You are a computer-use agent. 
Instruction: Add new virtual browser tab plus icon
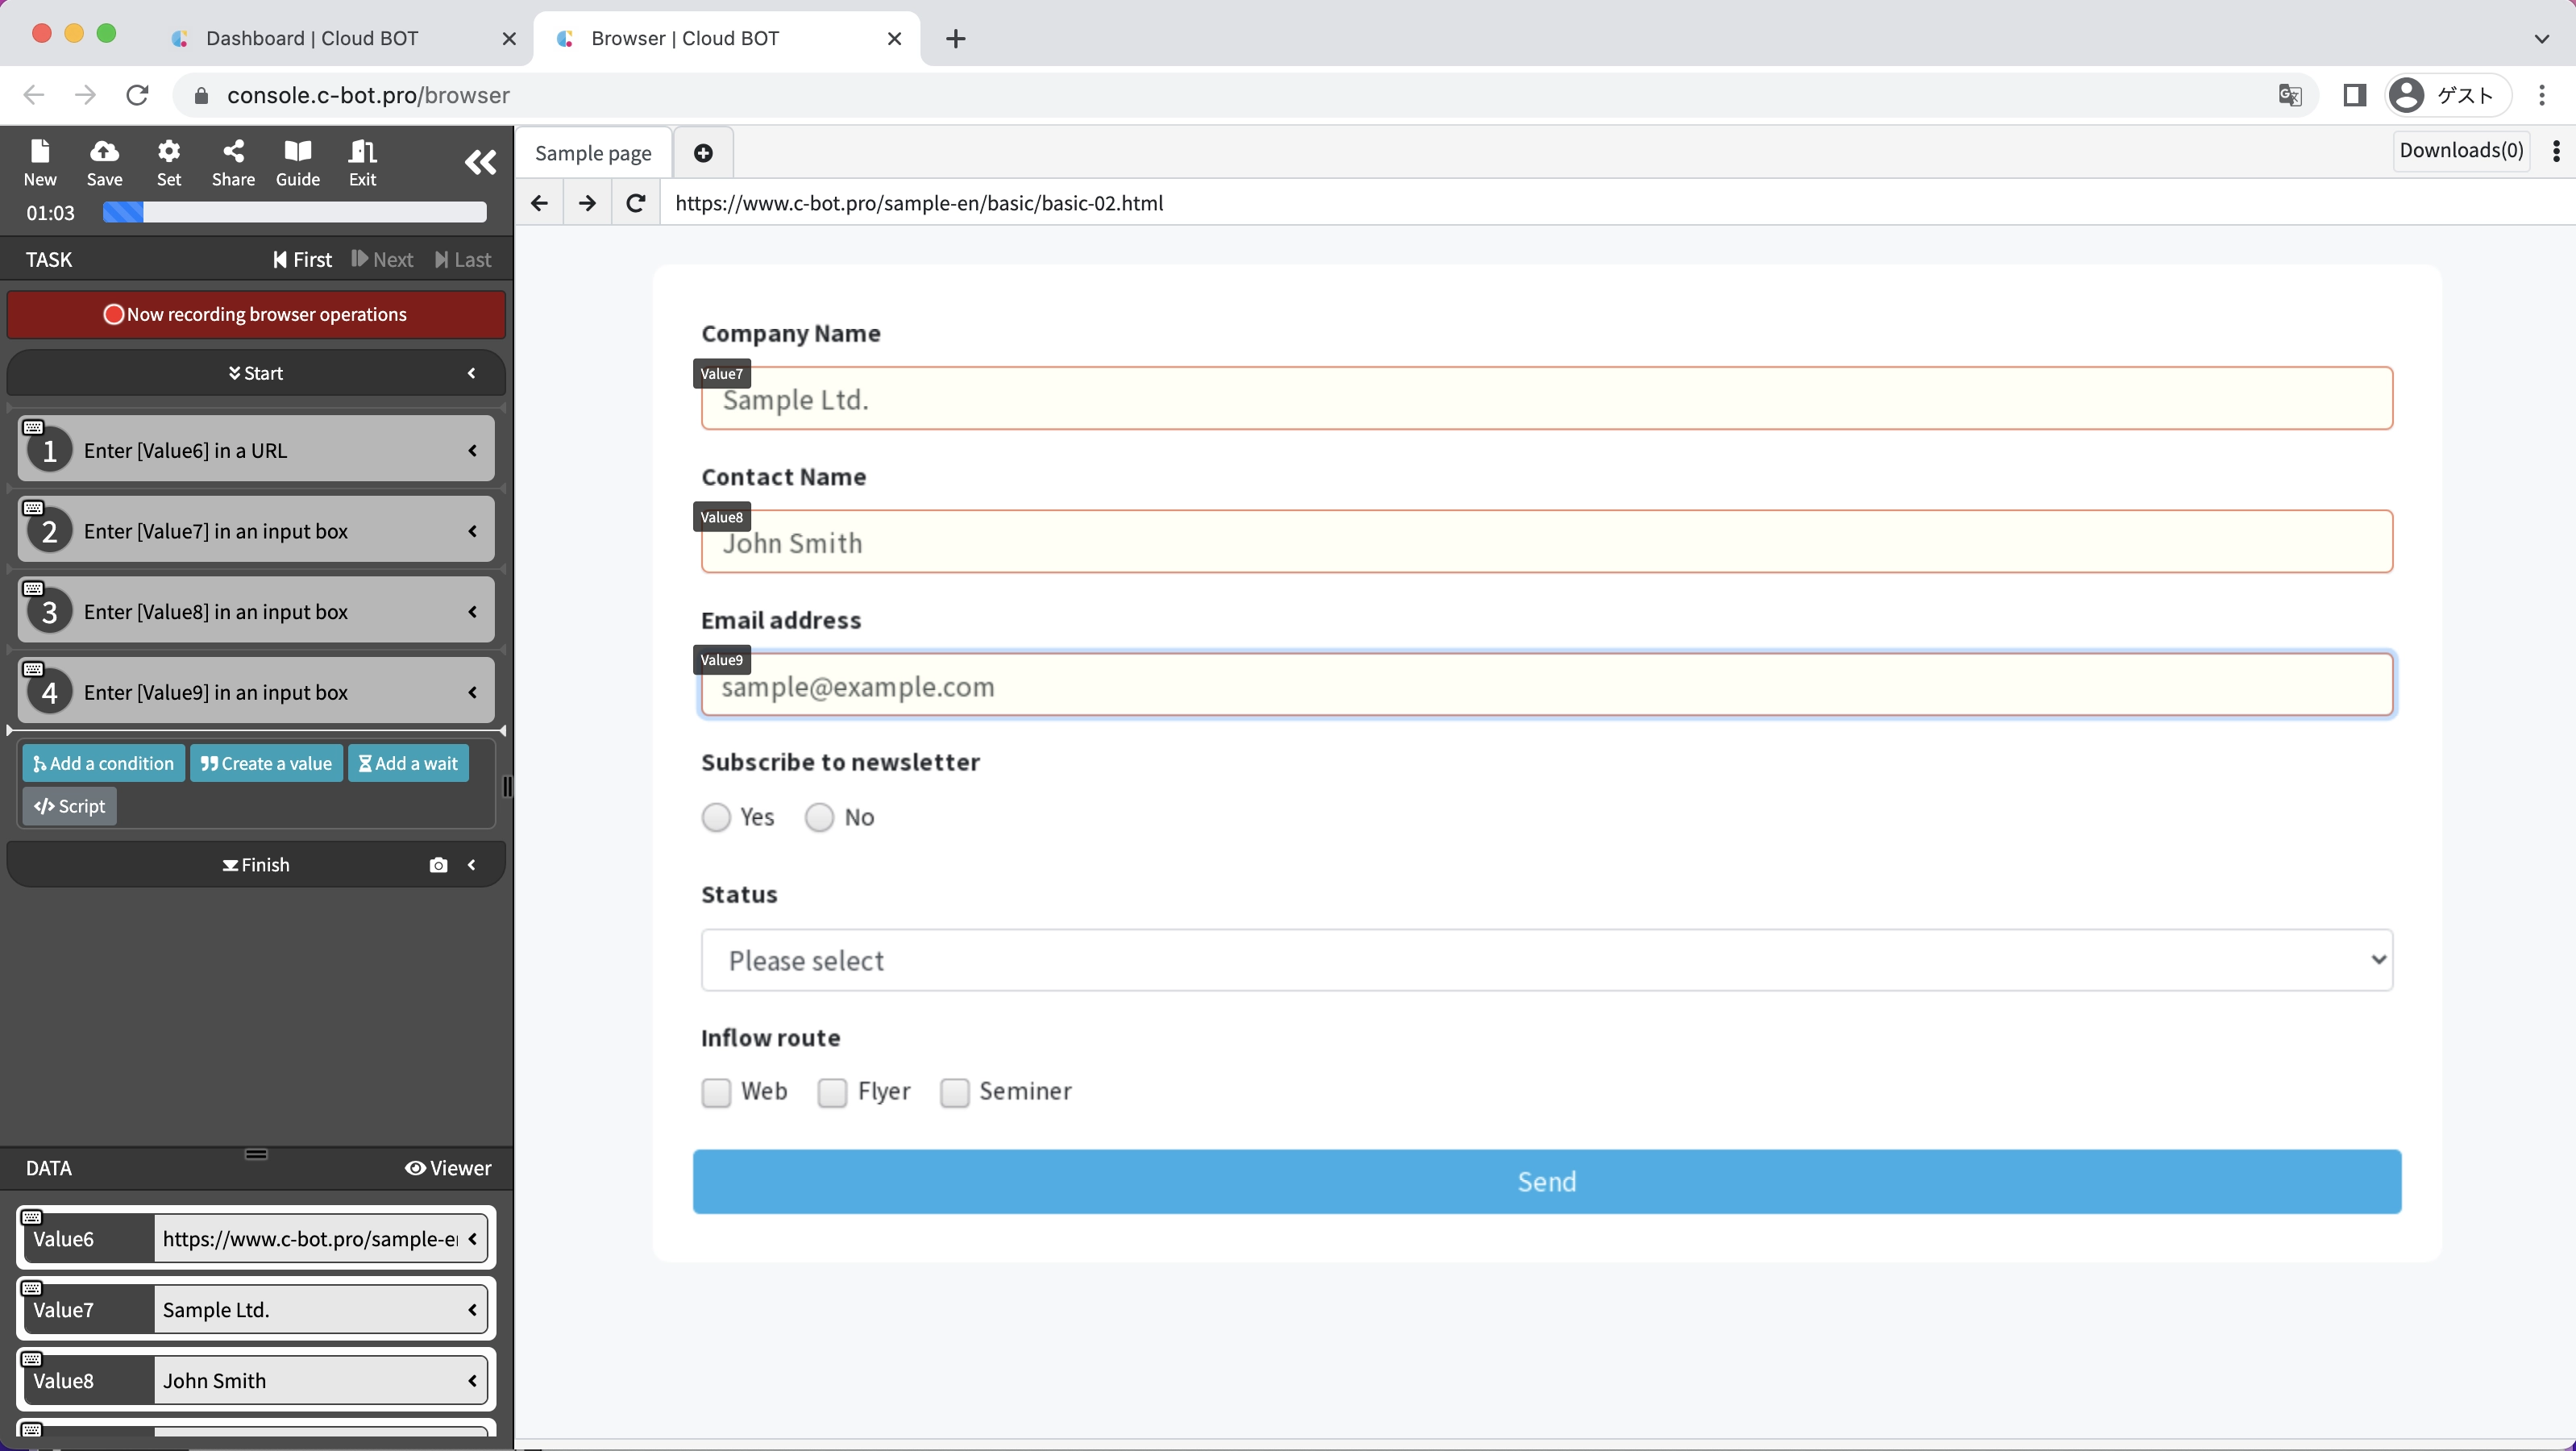coord(703,153)
